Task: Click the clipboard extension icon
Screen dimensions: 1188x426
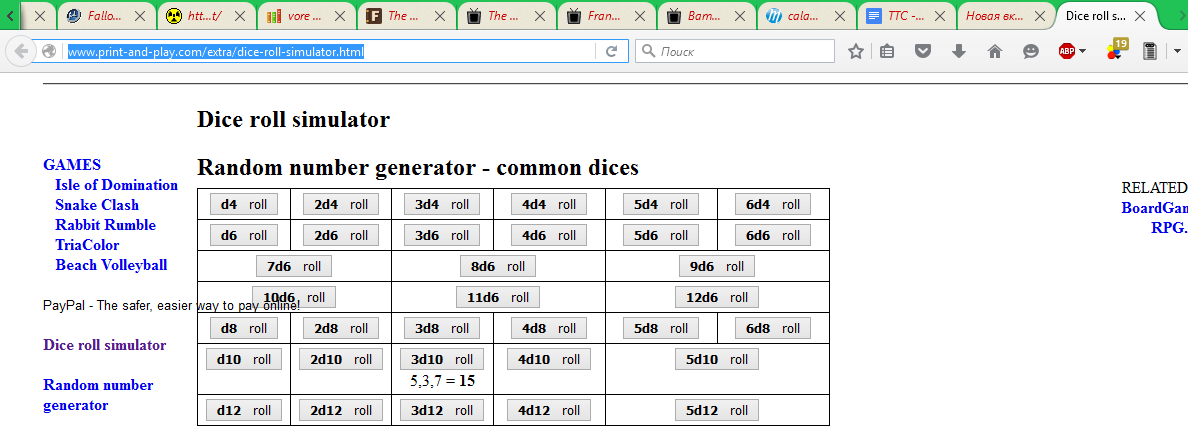Action: tap(1150, 52)
